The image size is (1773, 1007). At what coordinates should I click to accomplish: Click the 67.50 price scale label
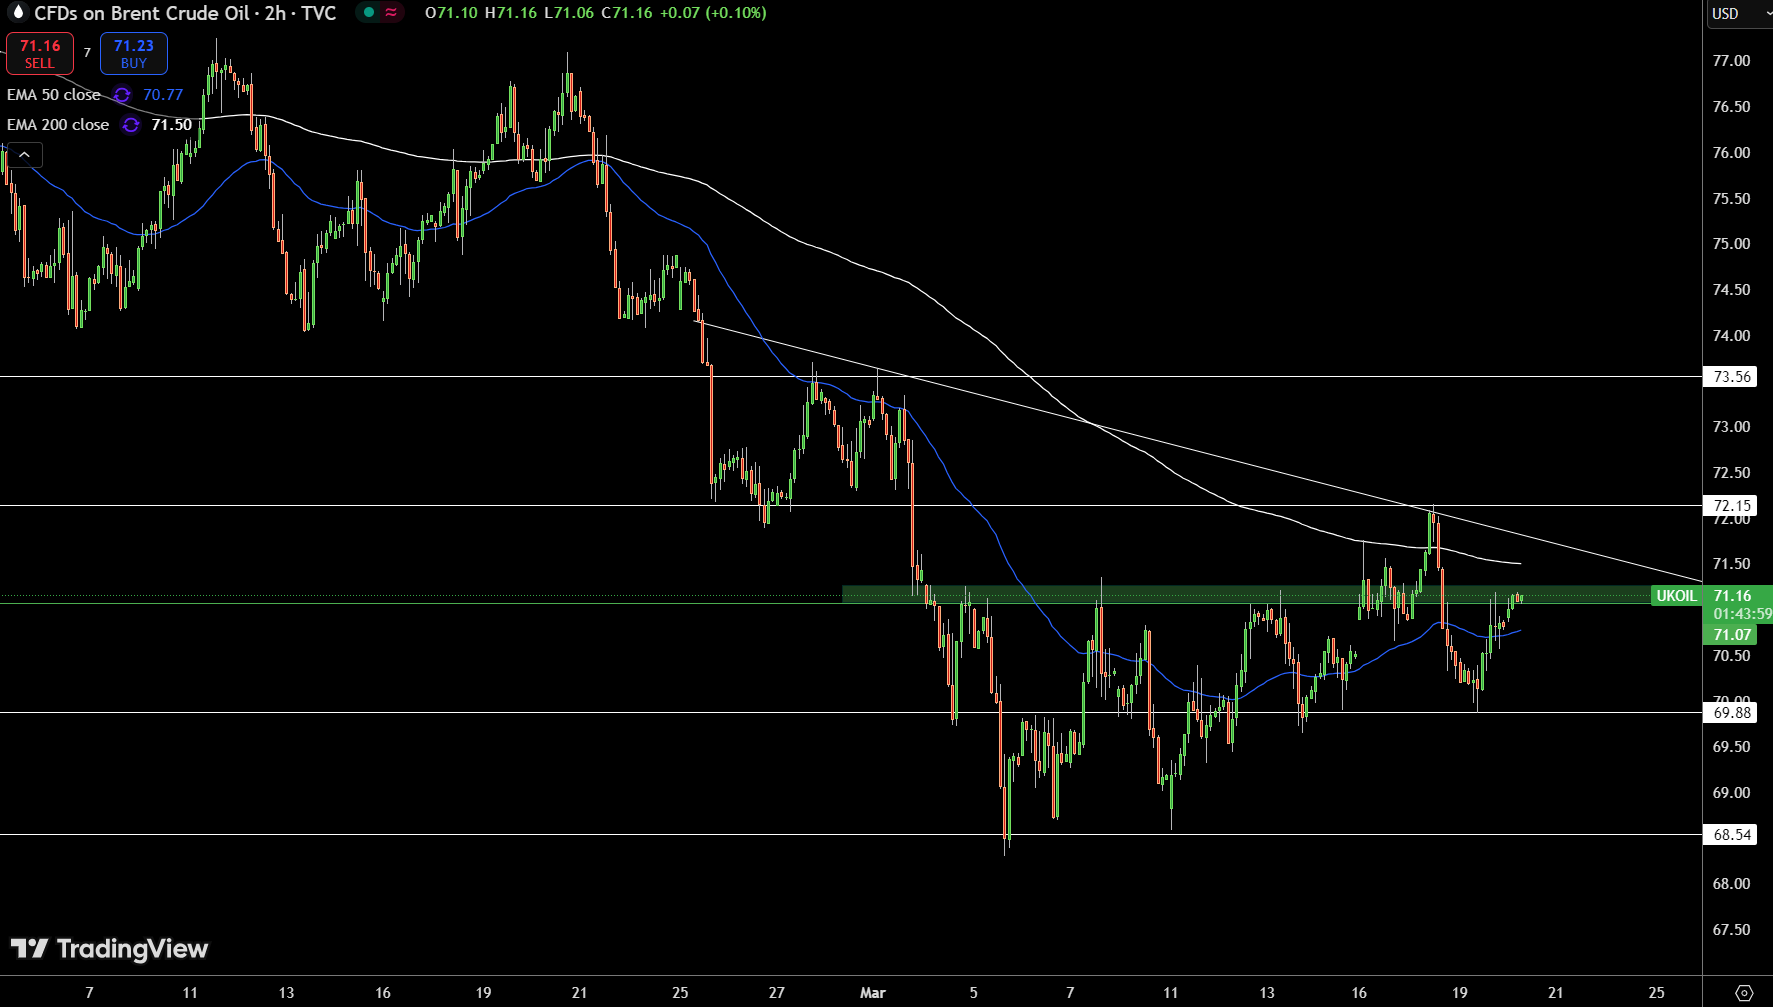pos(1731,930)
